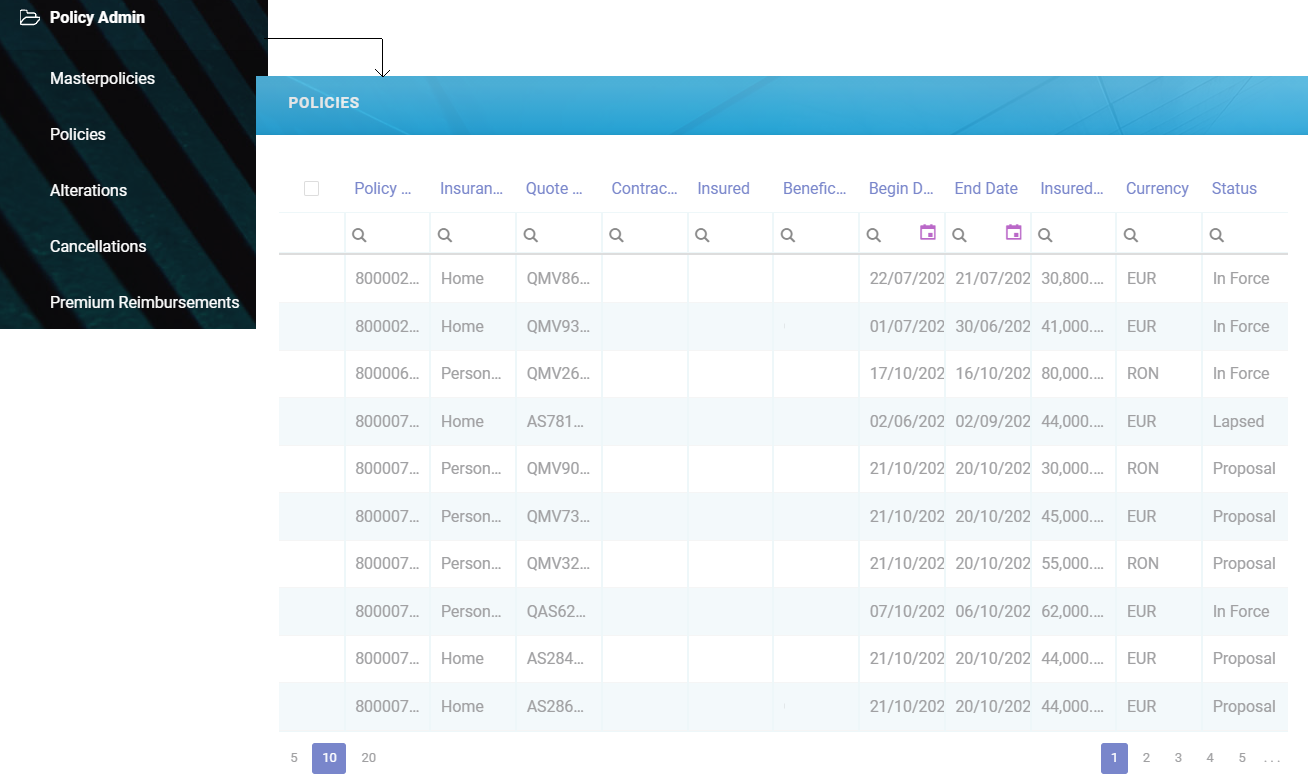Select Premium Reimbursements in sidebar
1312x783 pixels.
144,302
